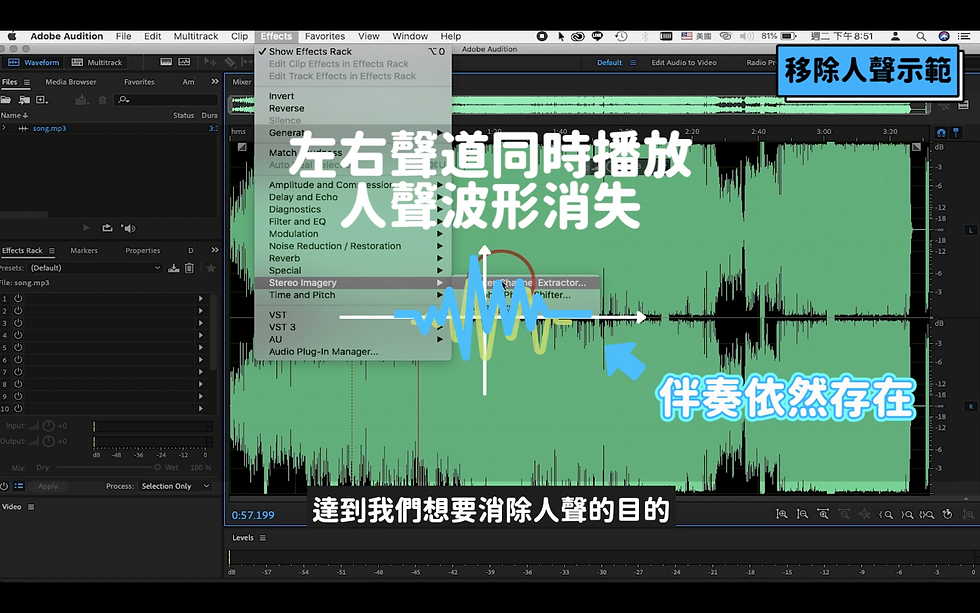Switch to Waveform view

33,62
